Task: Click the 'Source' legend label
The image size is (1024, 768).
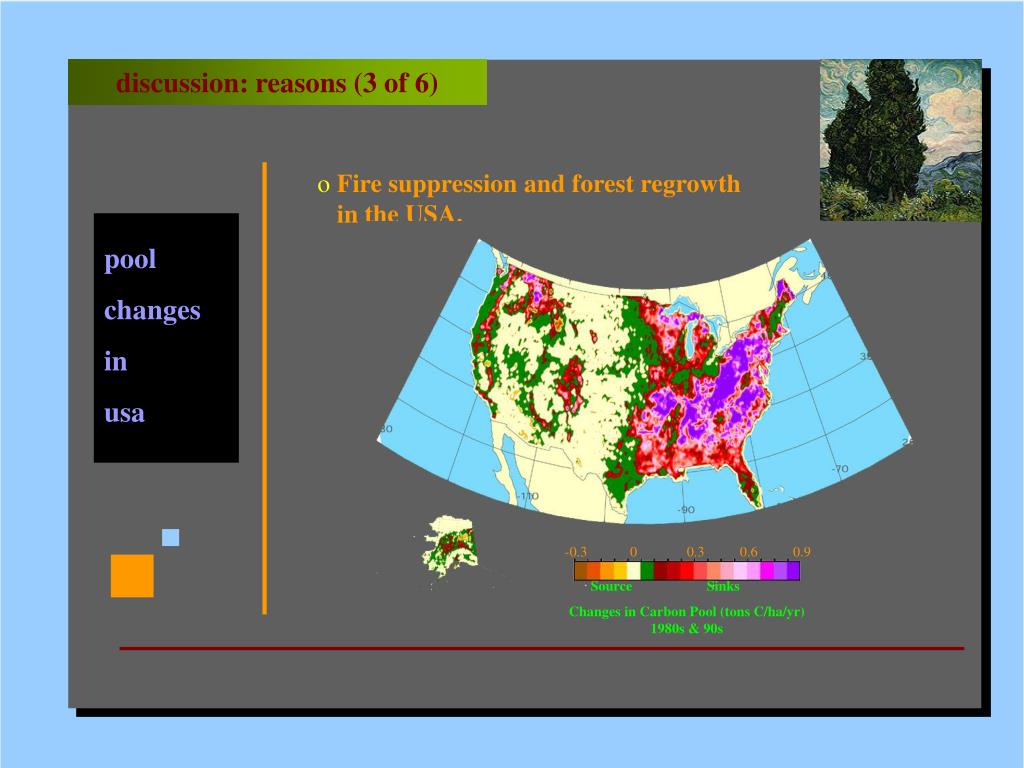Action: pyautogui.click(x=611, y=586)
